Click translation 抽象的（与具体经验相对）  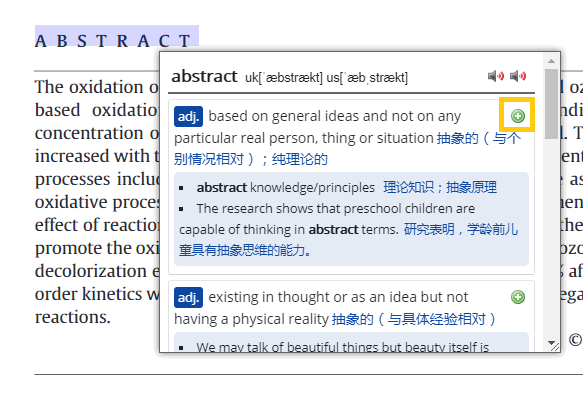(x=413, y=319)
